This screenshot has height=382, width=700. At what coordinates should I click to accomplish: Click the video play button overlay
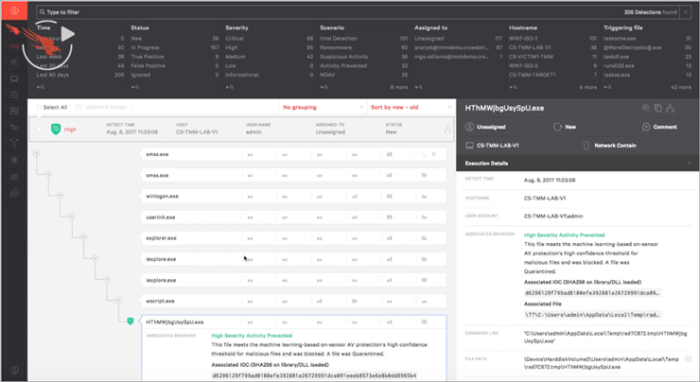[x=67, y=34]
